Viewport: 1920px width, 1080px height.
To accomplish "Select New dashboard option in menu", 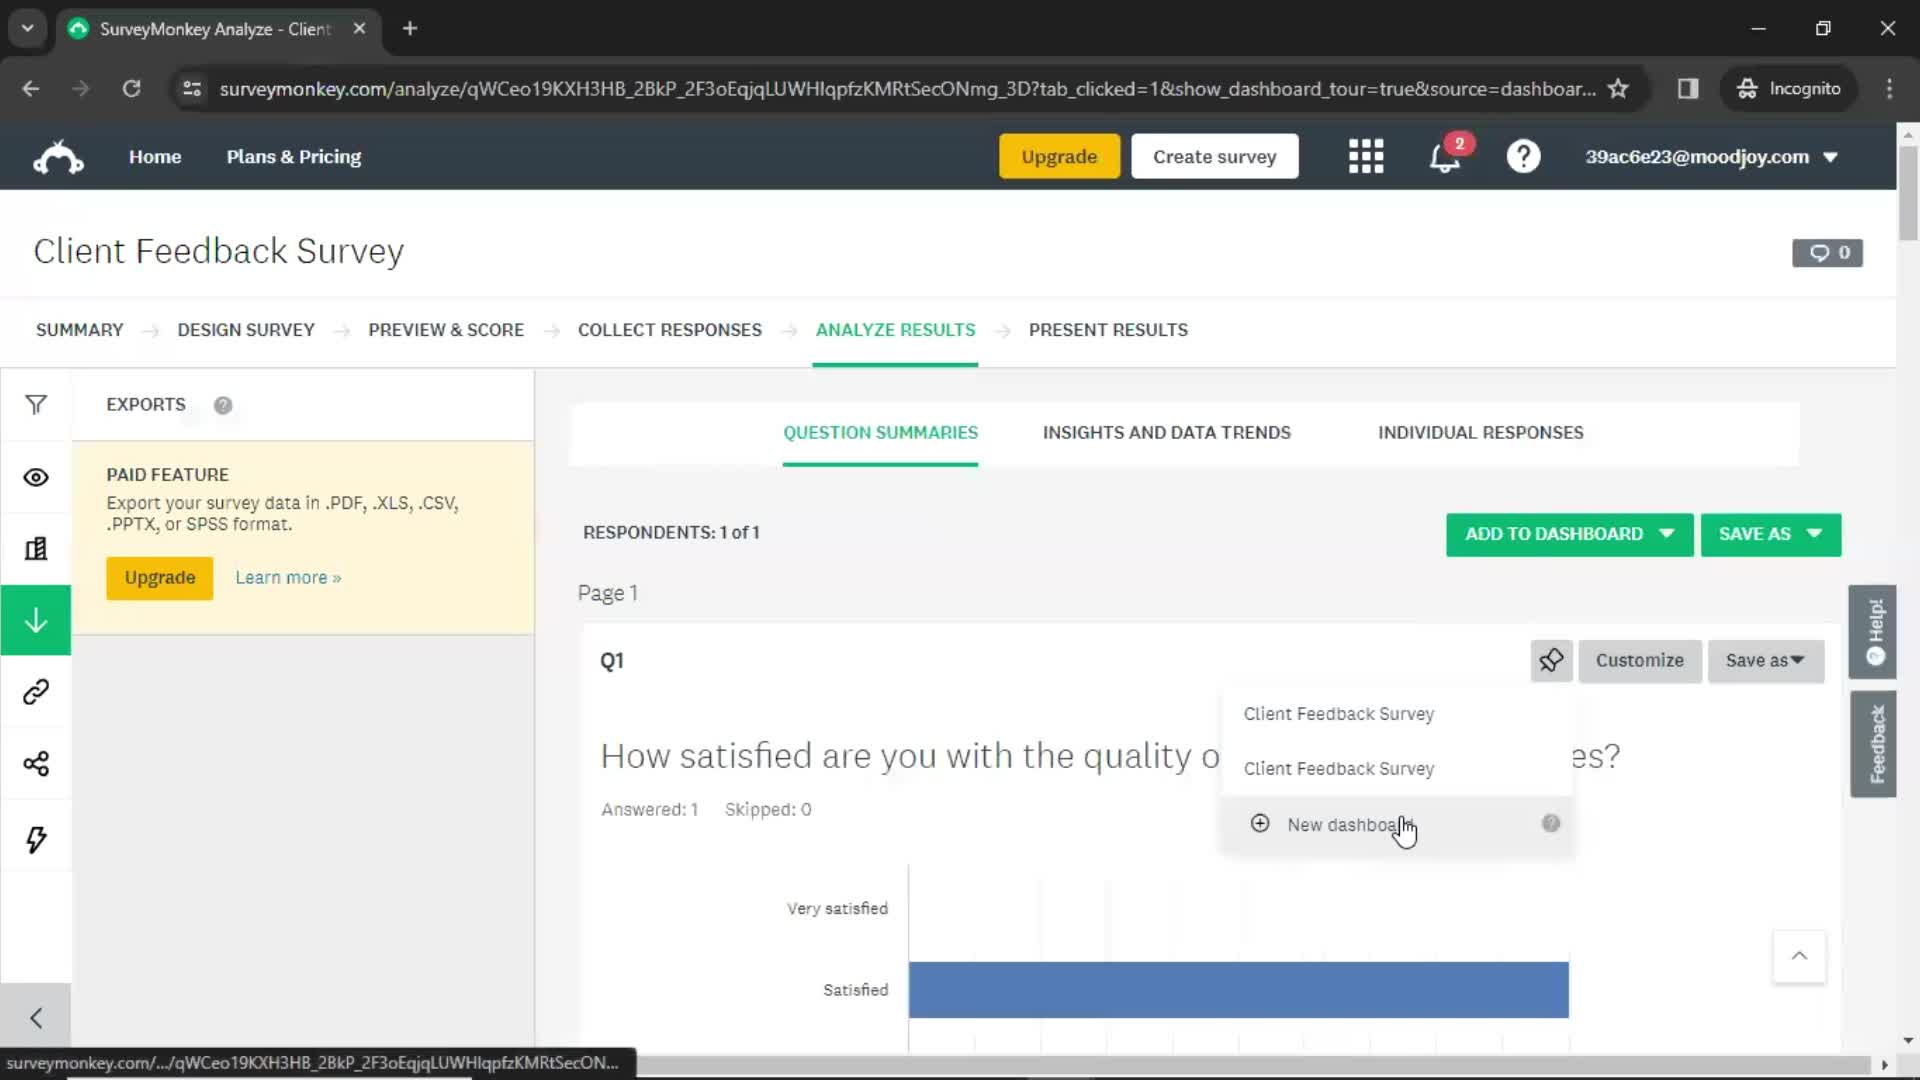I will pyautogui.click(x=1352, y=824).
